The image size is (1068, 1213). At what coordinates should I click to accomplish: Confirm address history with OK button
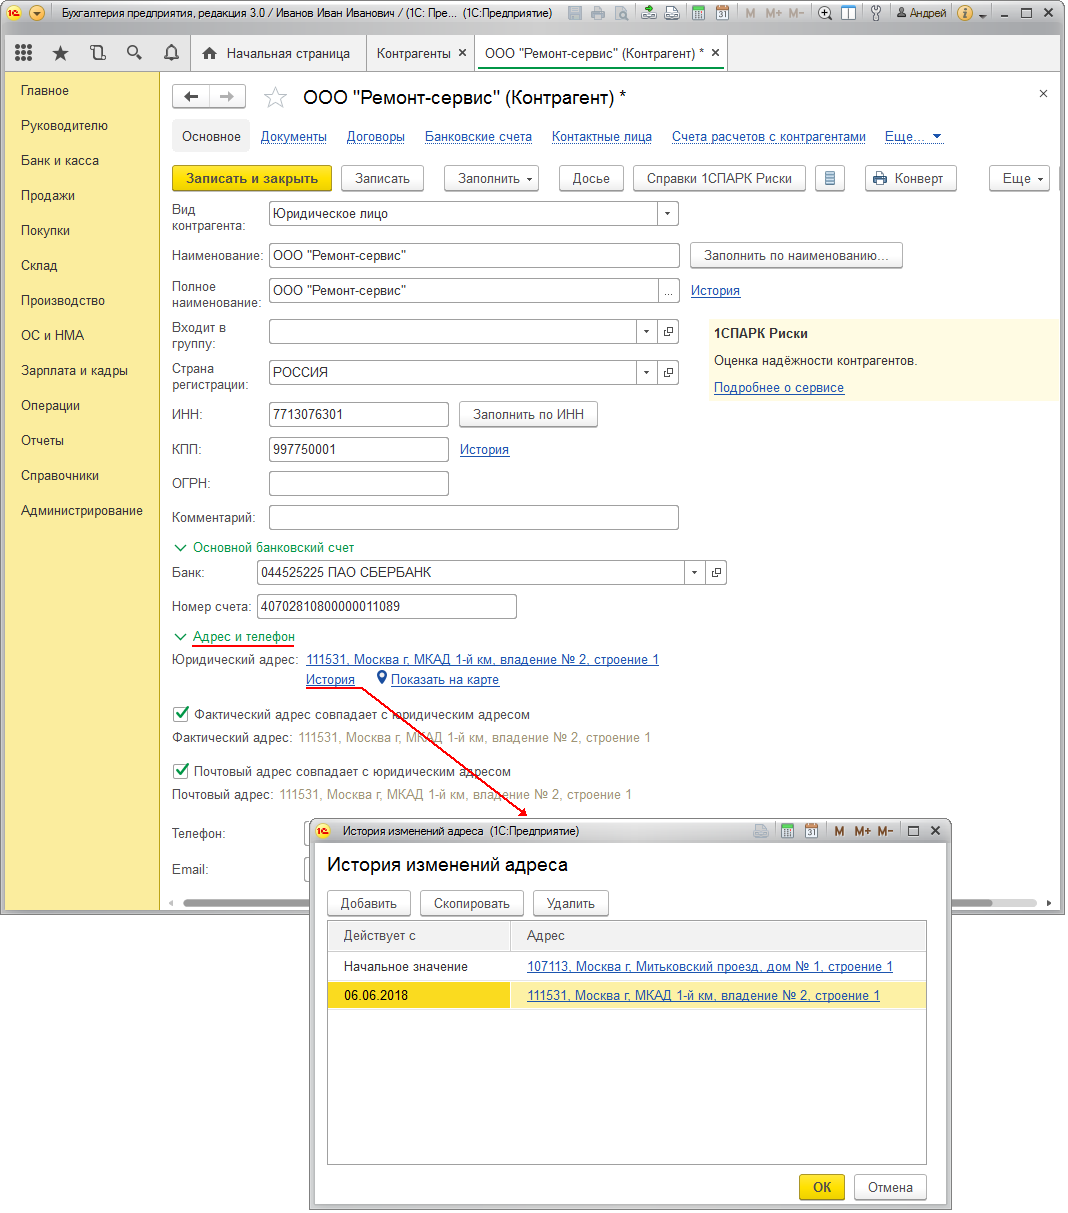(822, 1187)
